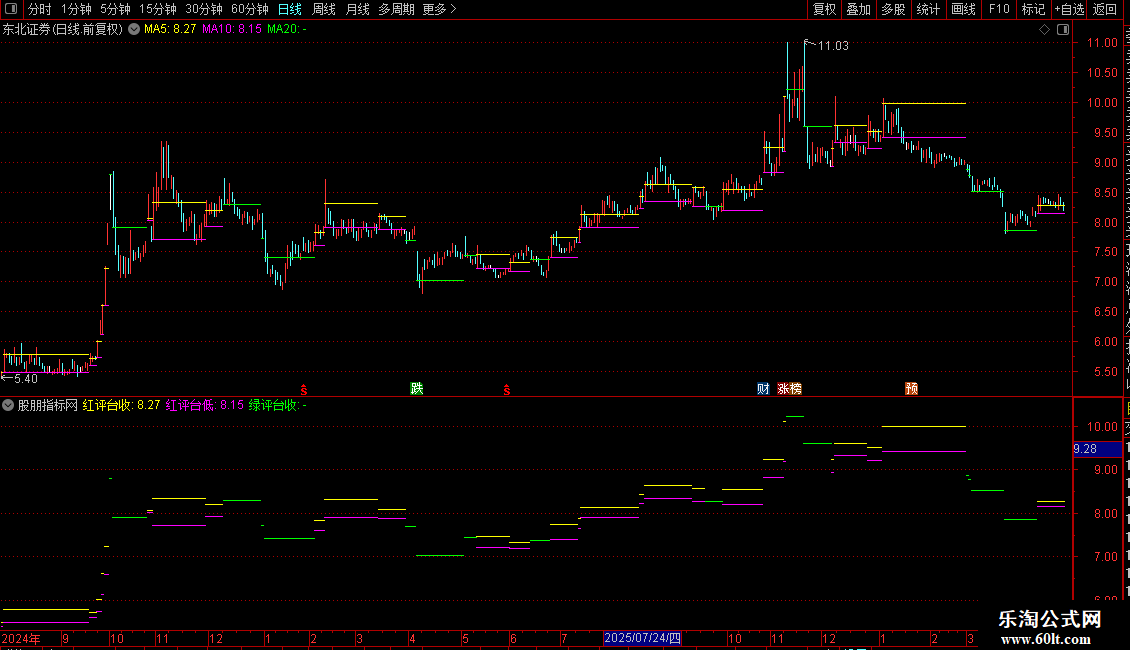Click the highlighted 2025/07/24/四 date marker
1130x650 pixels.
[642, 638]
